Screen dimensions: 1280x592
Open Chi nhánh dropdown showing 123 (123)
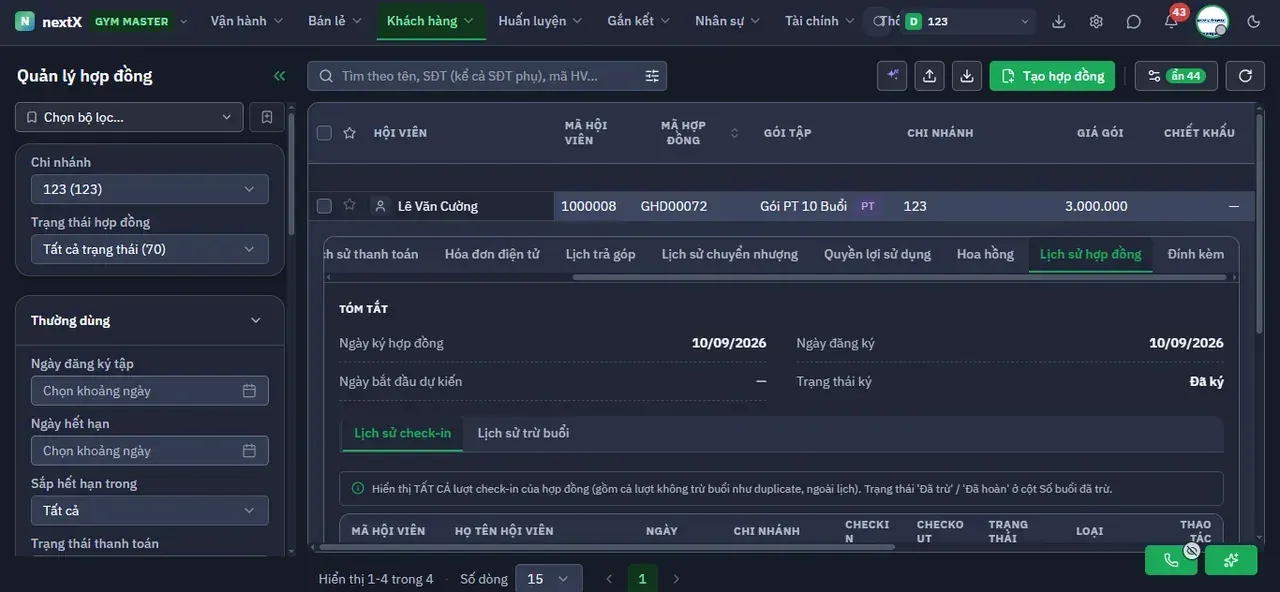click(150, 189)
